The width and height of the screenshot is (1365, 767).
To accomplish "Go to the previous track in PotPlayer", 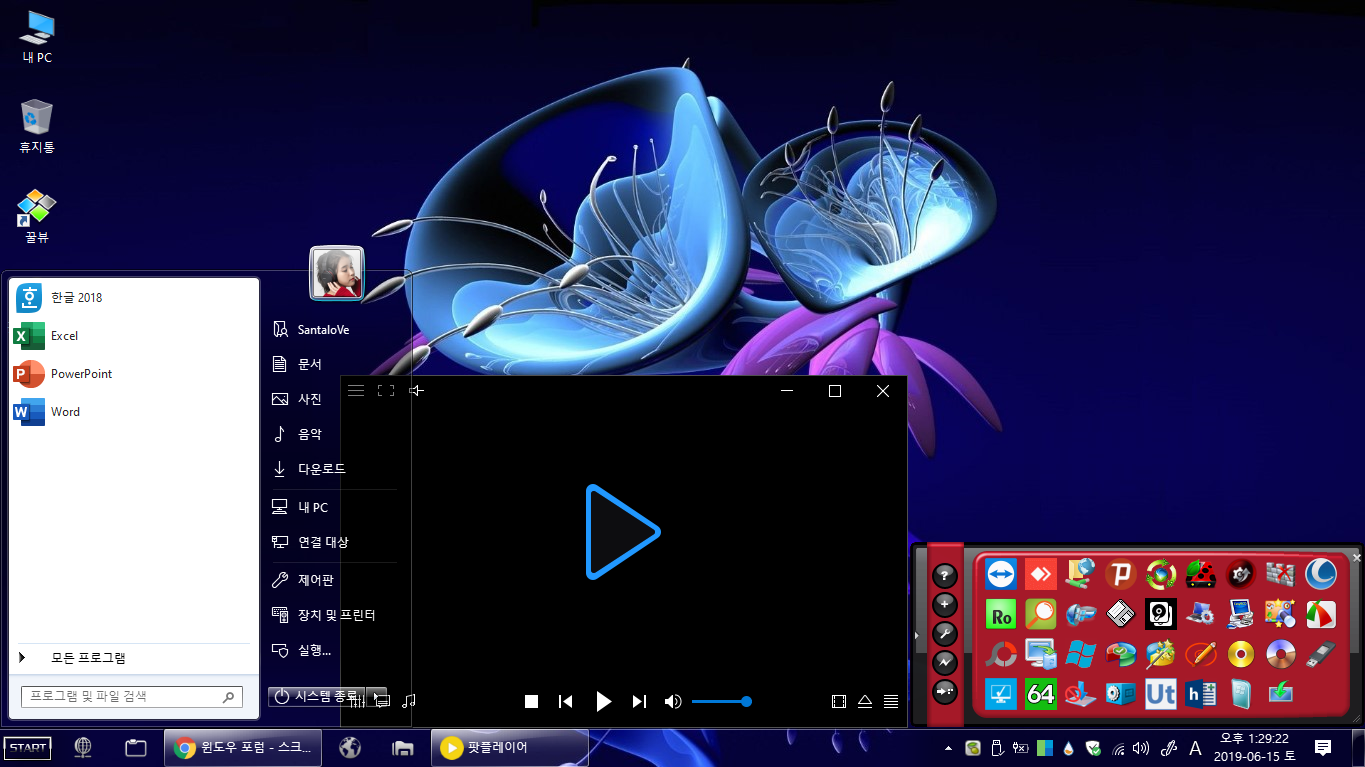I will (566, 702).
